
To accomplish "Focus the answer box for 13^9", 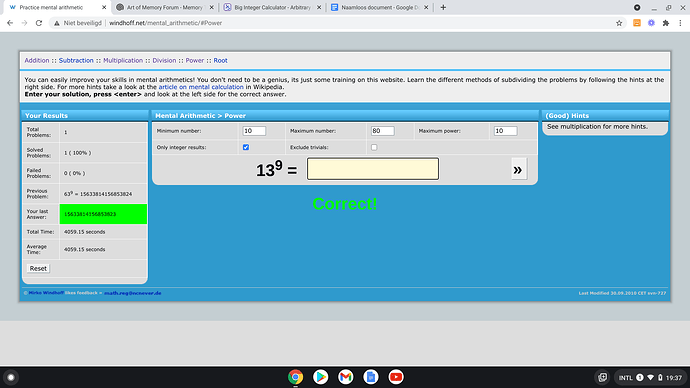I will (373, 169).
